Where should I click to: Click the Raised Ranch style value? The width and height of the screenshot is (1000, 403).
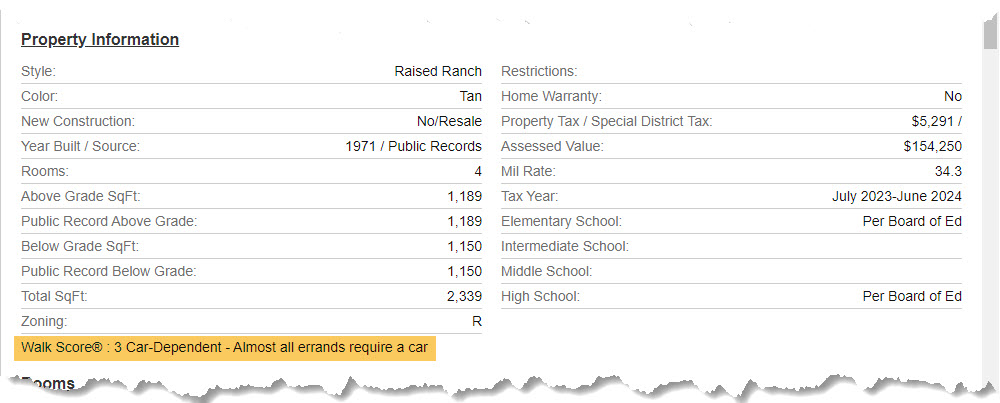point(438,71)
